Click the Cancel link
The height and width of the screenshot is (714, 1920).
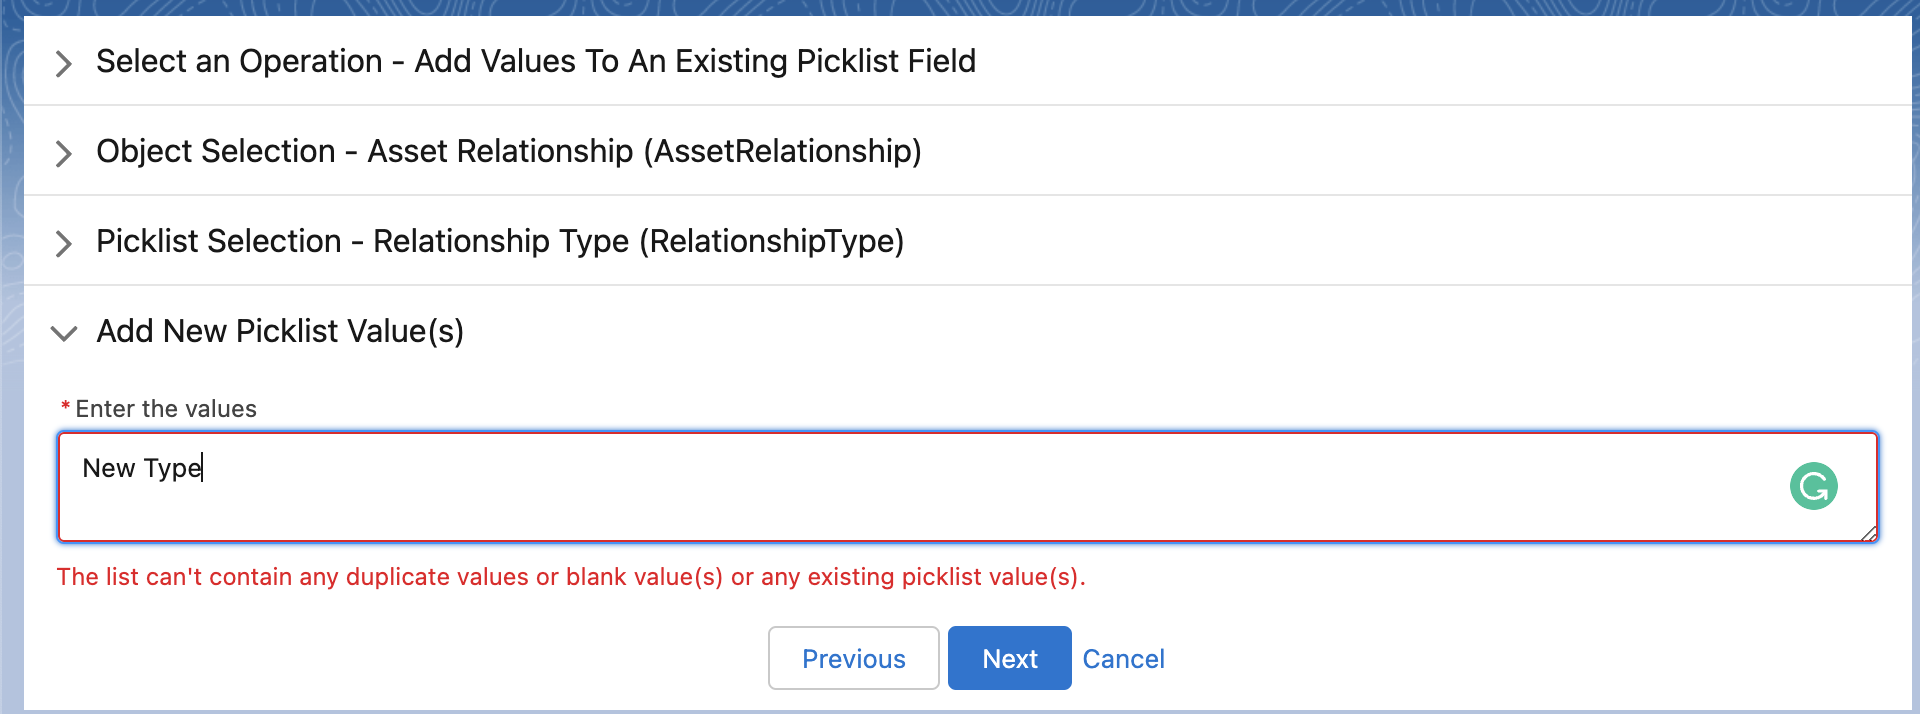click(x=1123, y=659)
